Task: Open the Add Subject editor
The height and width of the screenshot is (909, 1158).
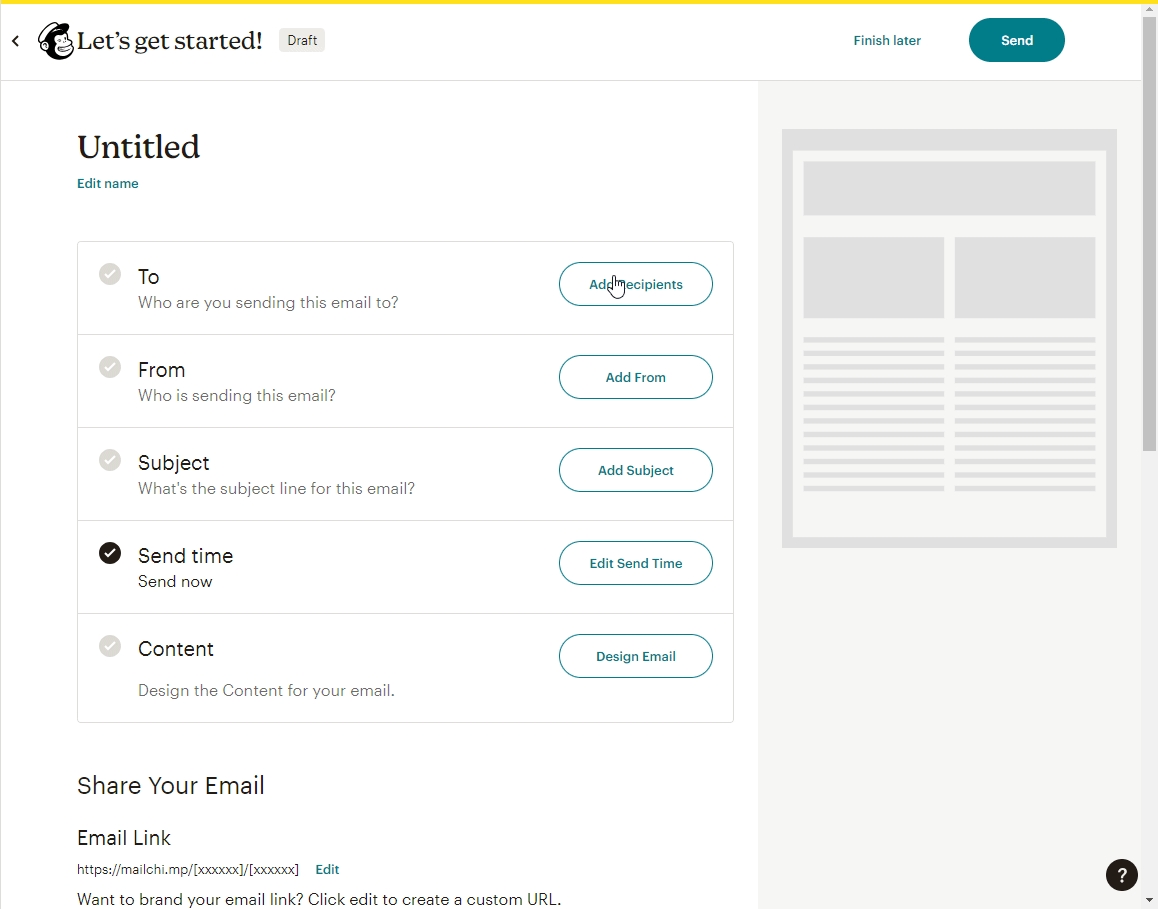Action: point(635,470)
